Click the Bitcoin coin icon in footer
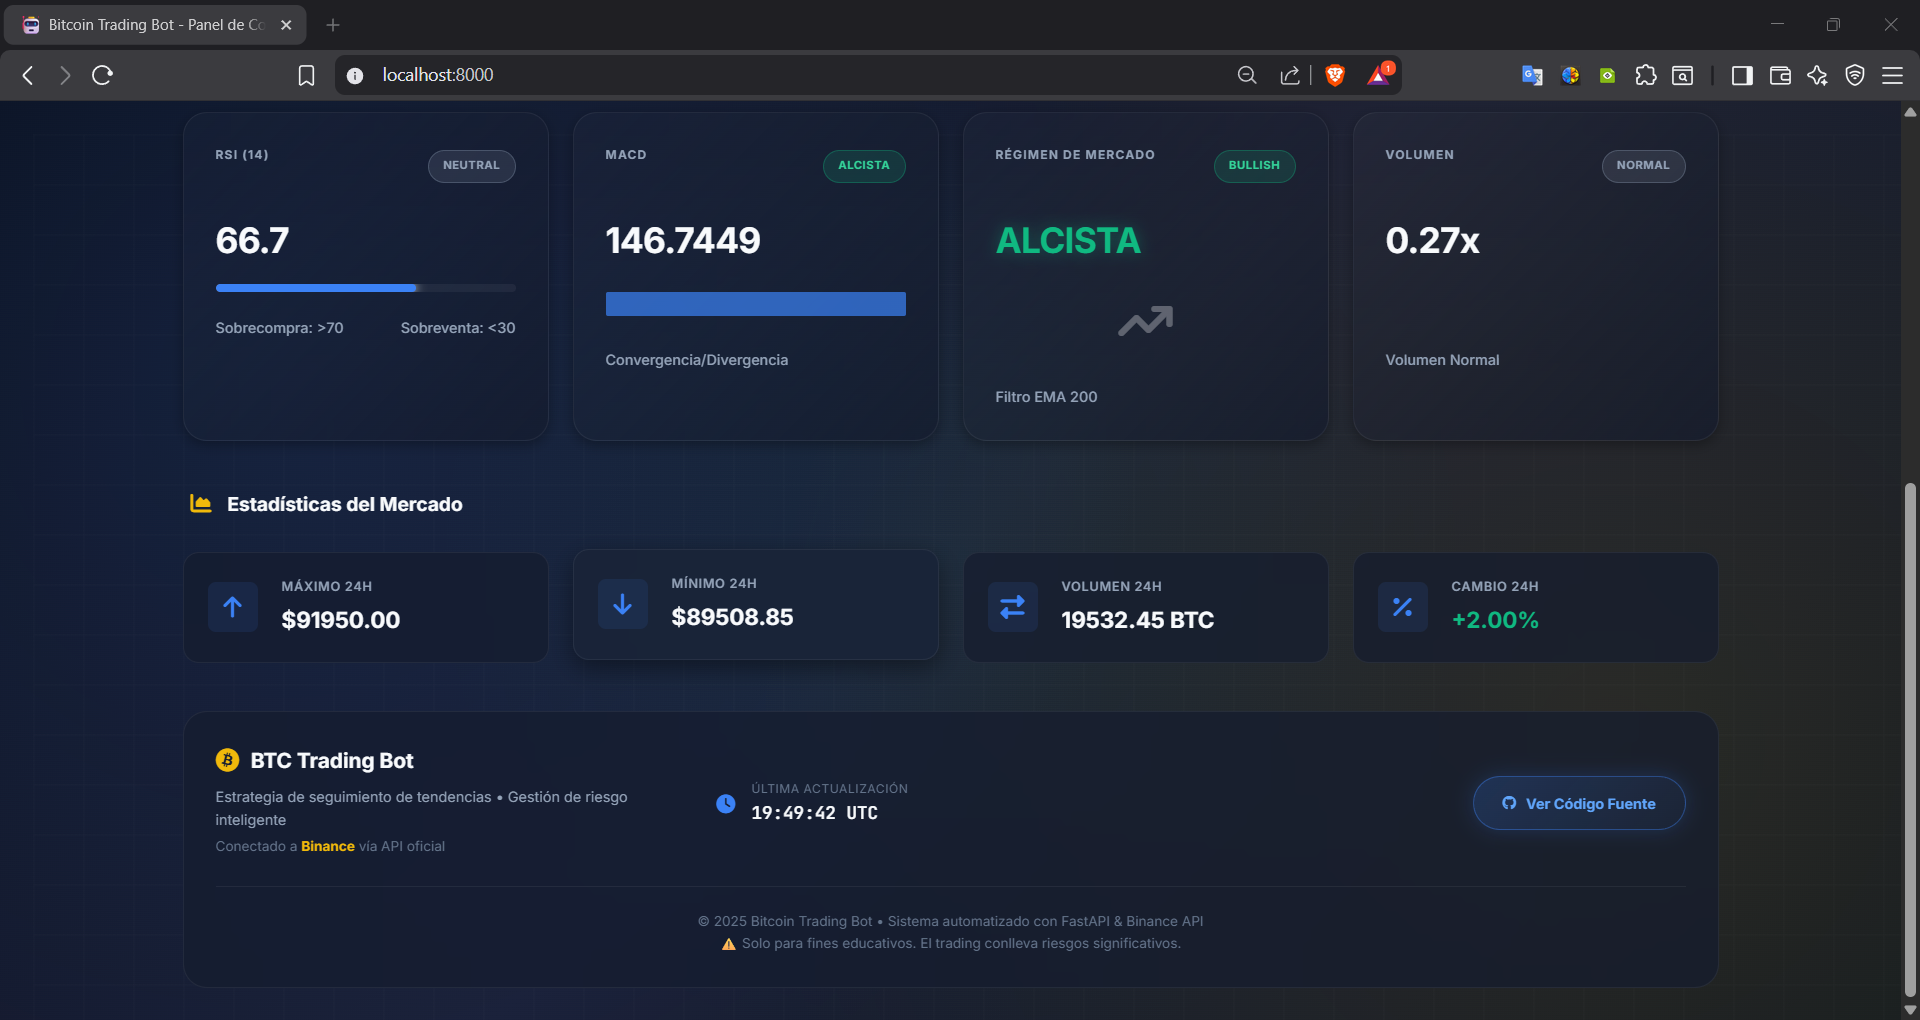The width and height of the screenshot is (1920, 1020). [227, 760]
